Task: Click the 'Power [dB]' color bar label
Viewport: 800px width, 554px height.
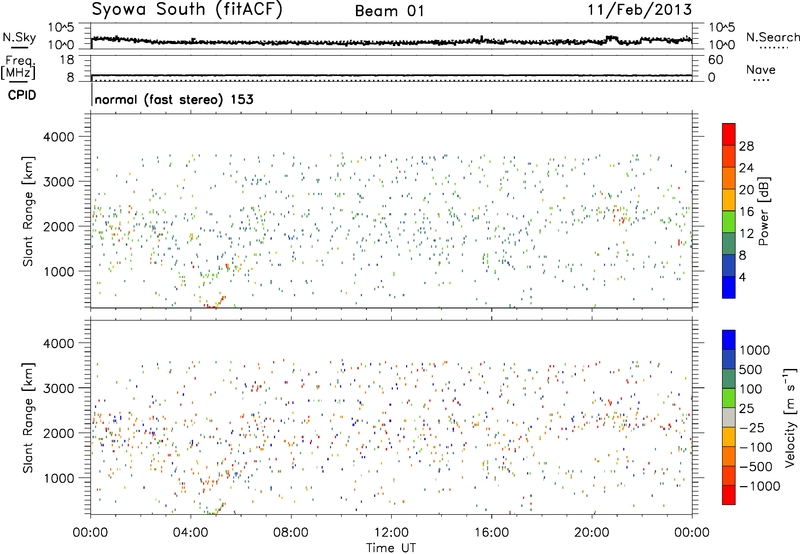Action: [x=764, y=211]
